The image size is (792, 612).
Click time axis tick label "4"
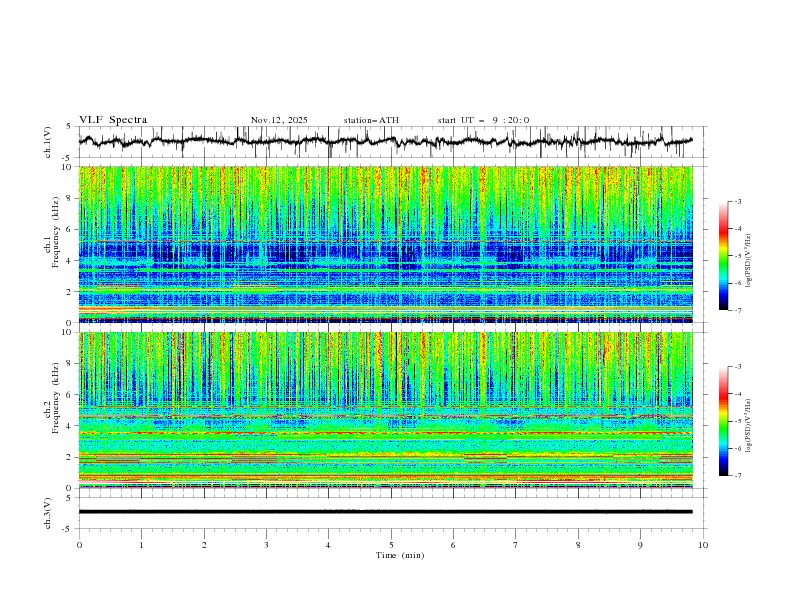tap(328, 545)
